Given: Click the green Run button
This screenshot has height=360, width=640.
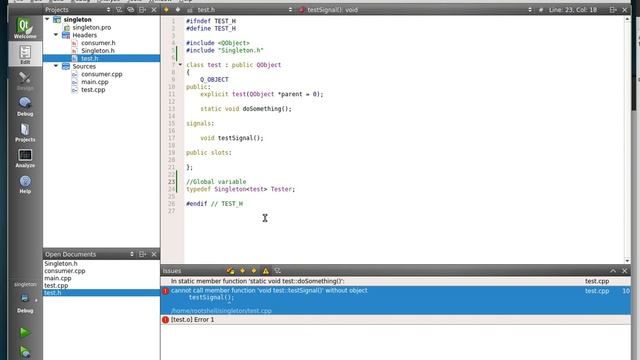Looking at the screenshot, I should [24, 332].
